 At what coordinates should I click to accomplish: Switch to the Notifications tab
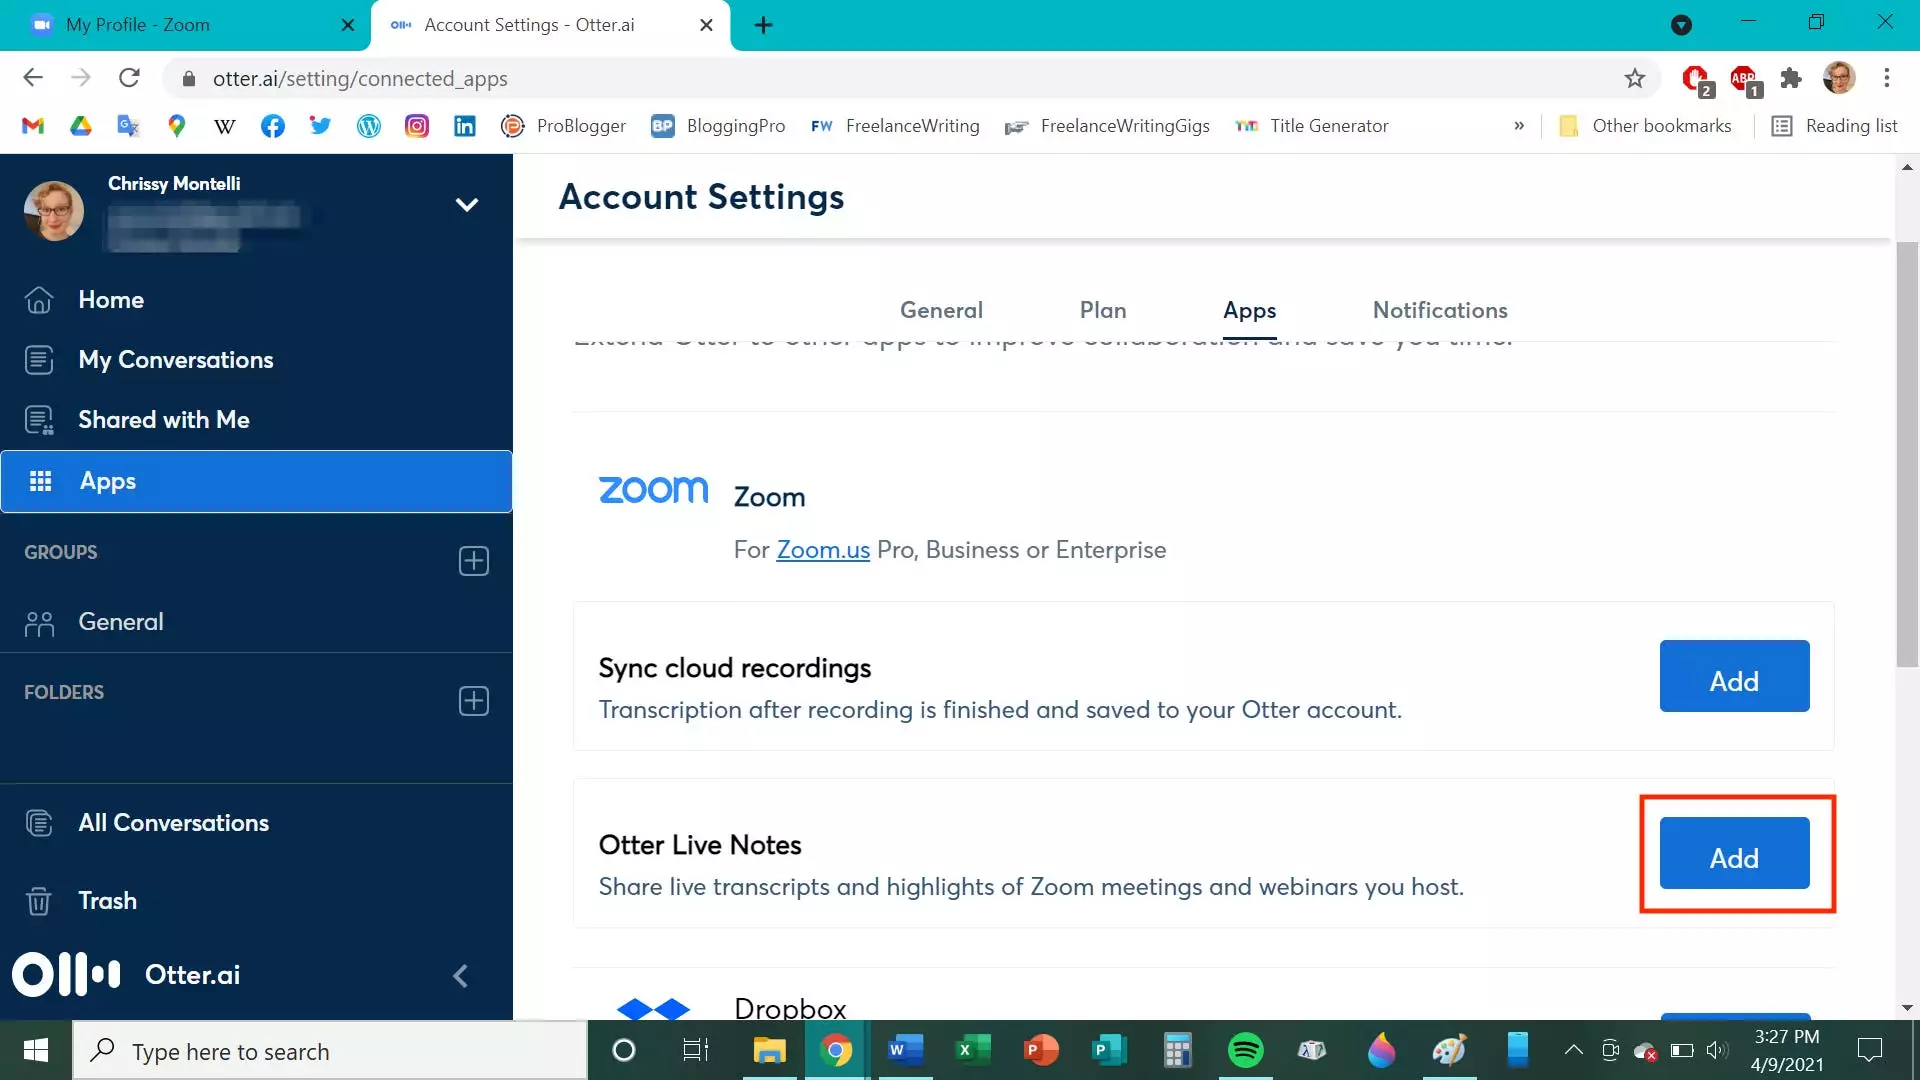click(1440, 310)
